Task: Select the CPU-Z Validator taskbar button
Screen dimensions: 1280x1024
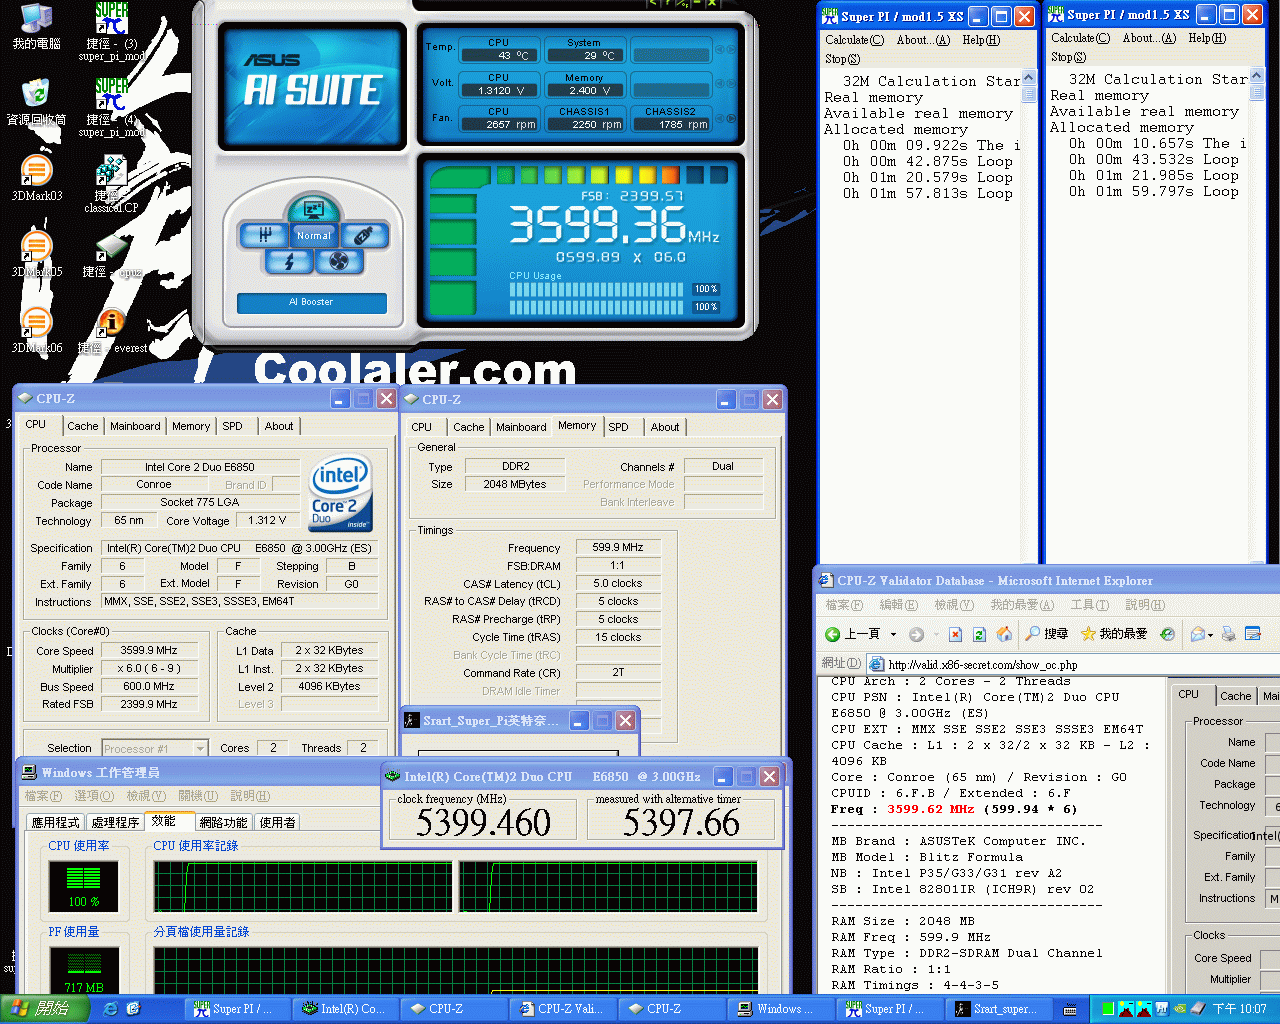Action: [x=563, y=1008]
